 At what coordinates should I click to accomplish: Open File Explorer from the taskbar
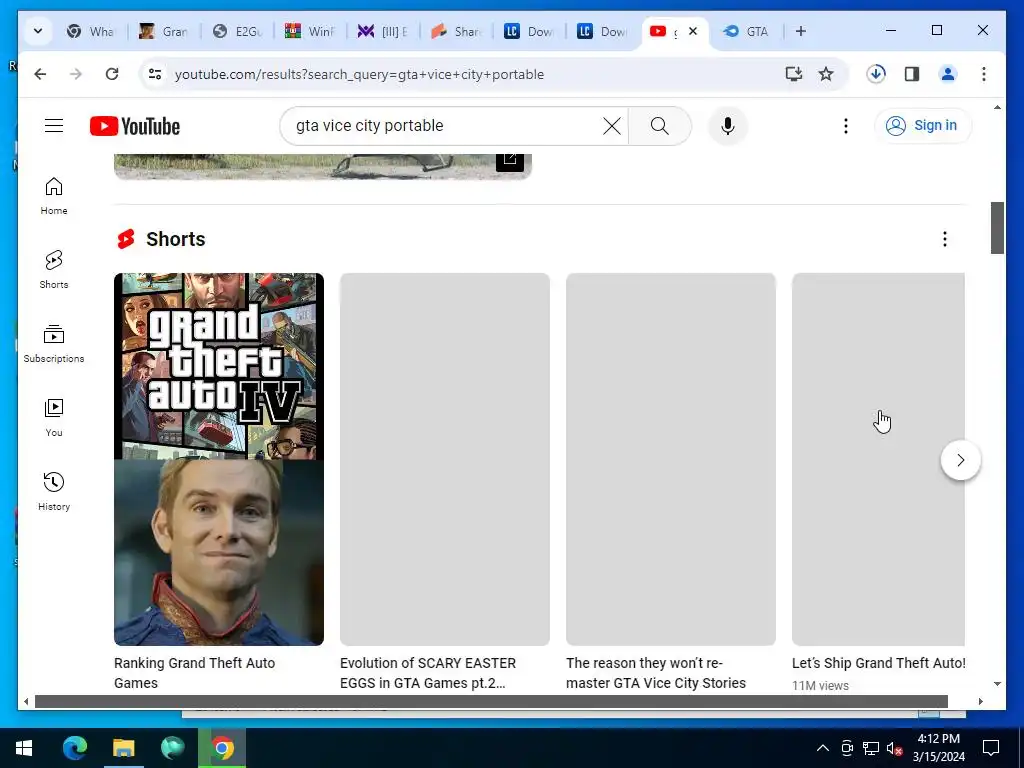pos(123,748)
